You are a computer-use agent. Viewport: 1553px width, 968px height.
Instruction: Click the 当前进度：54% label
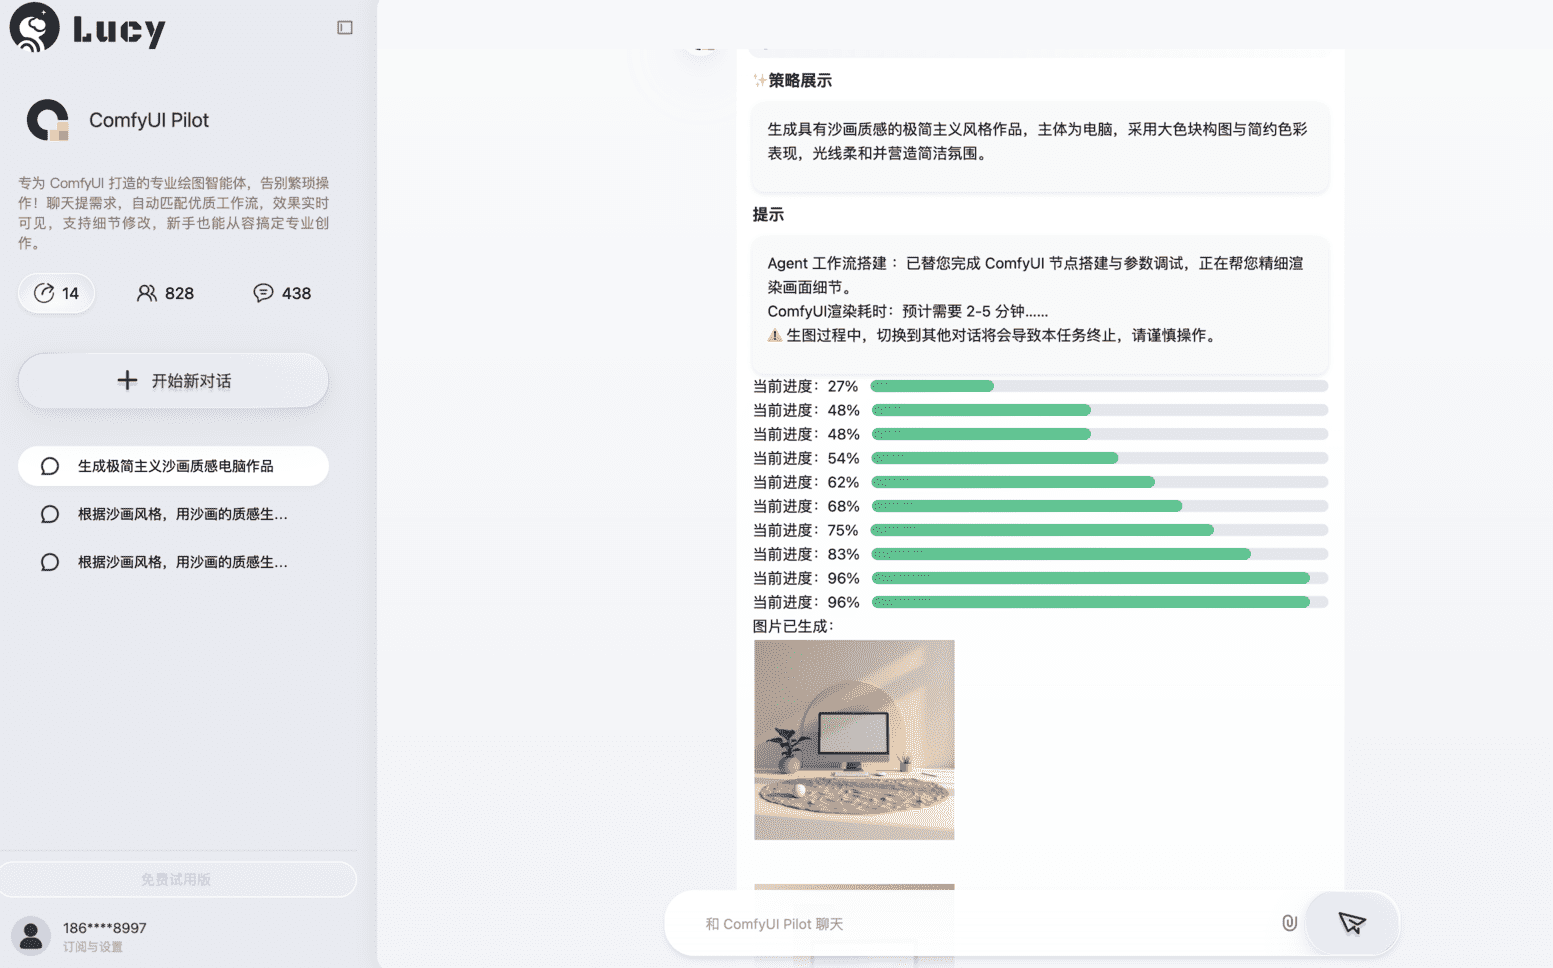pyautogui.click(x=806, y=458)
